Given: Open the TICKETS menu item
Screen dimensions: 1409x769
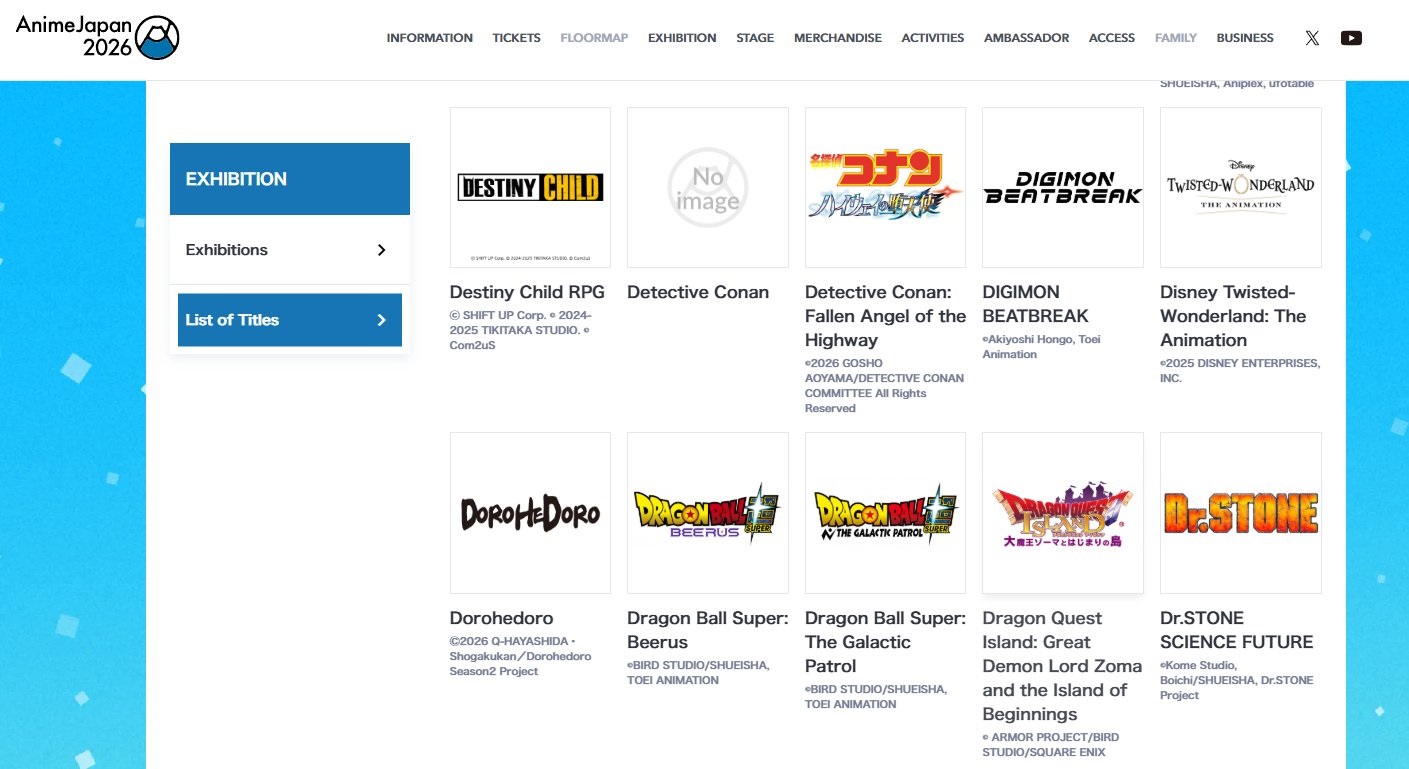Looking at the screenshot, I should pos(516,38).
